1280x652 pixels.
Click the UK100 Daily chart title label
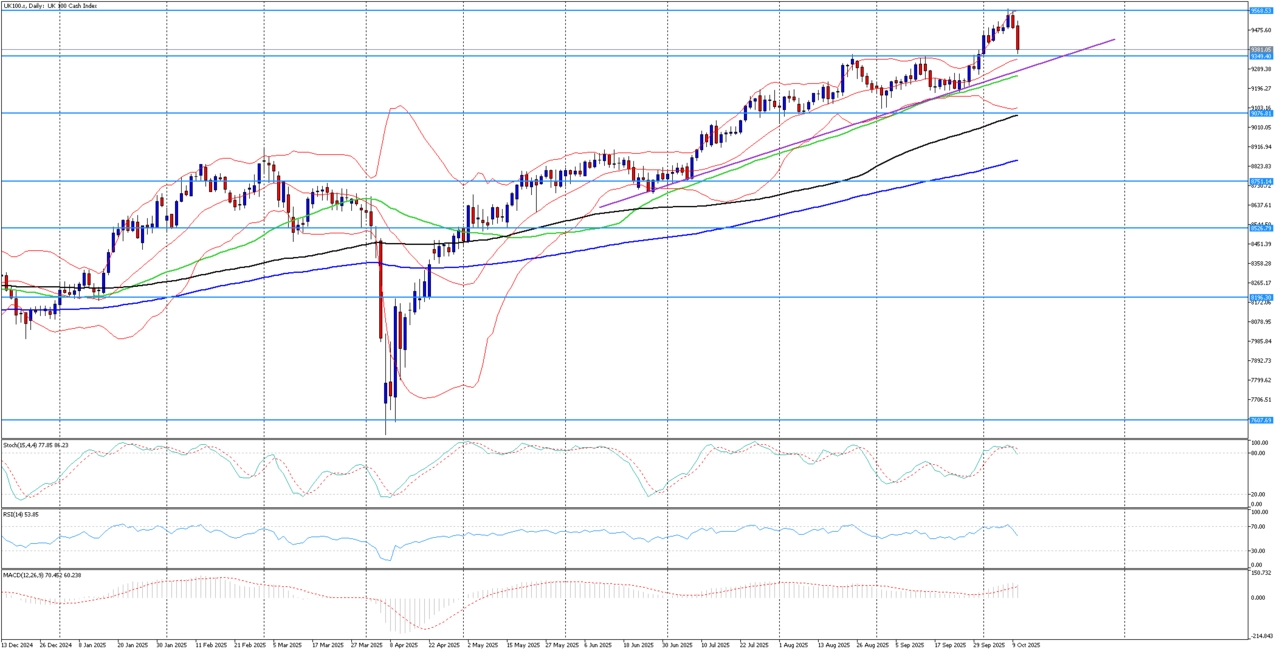pos(48,5)
